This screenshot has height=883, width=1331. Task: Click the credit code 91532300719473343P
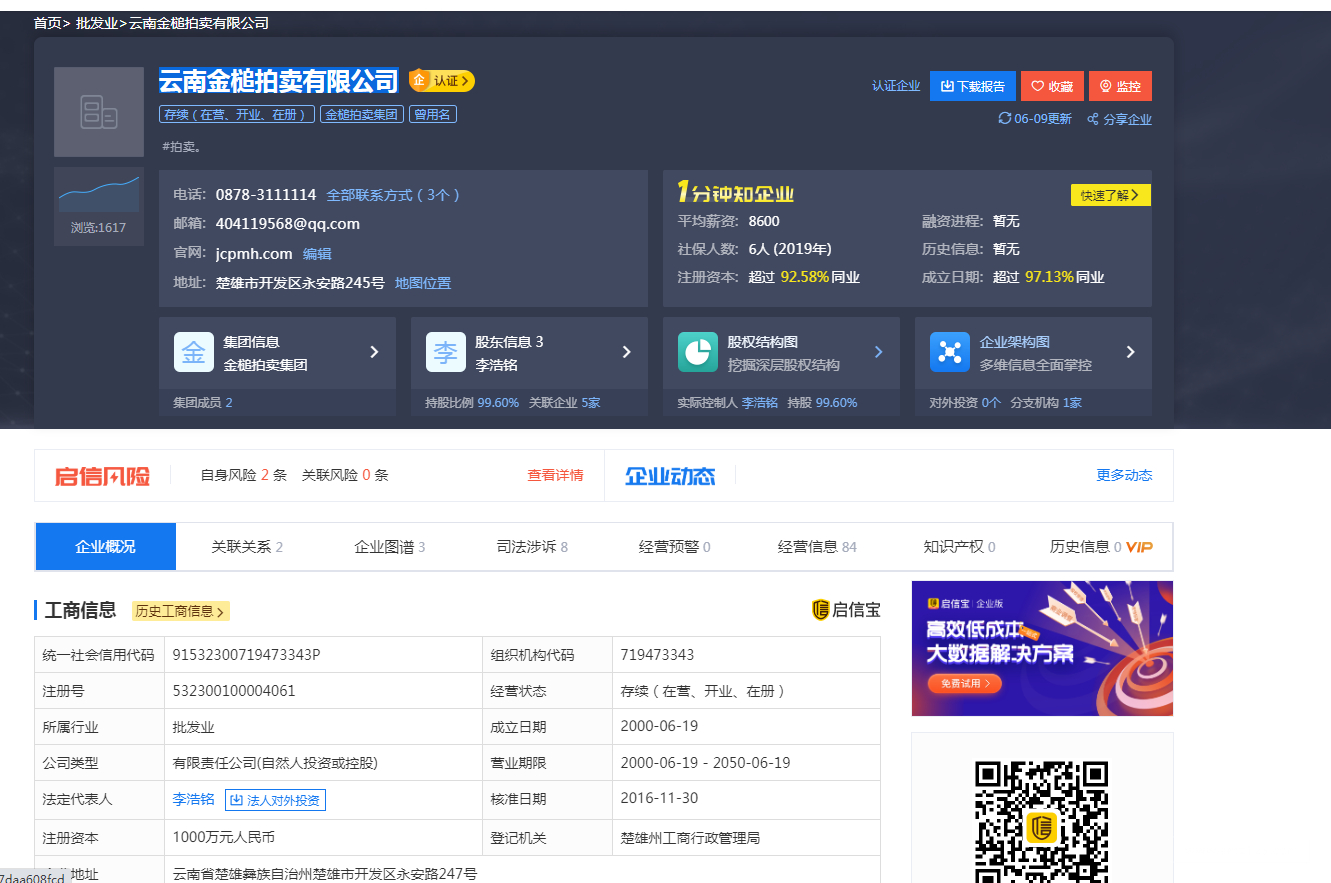click(x=246, y=655)
